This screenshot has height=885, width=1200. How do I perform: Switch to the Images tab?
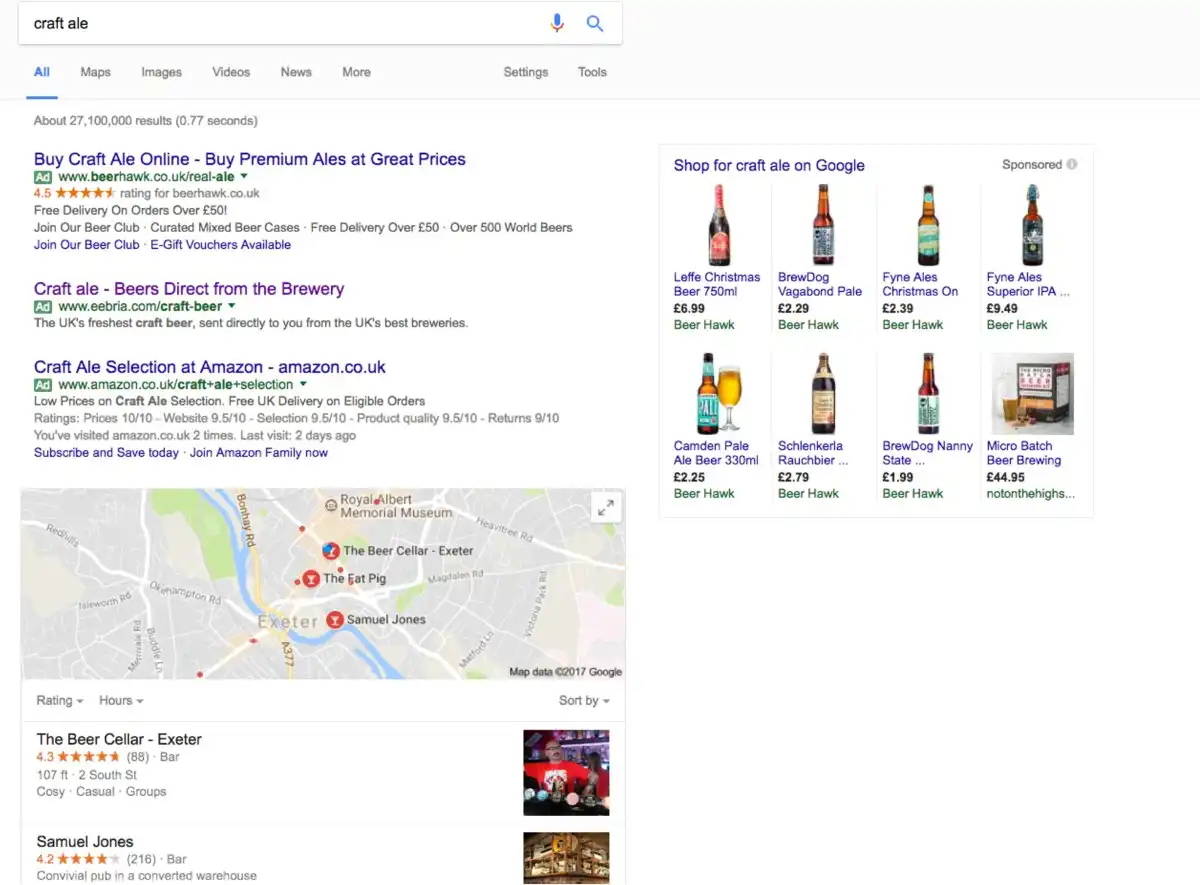(x=161, y=71)
